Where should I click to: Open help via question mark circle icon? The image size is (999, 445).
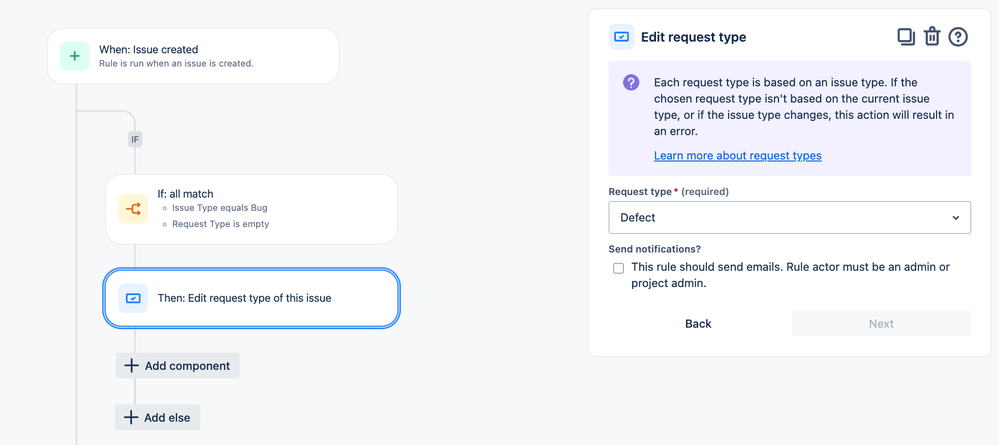958,37
